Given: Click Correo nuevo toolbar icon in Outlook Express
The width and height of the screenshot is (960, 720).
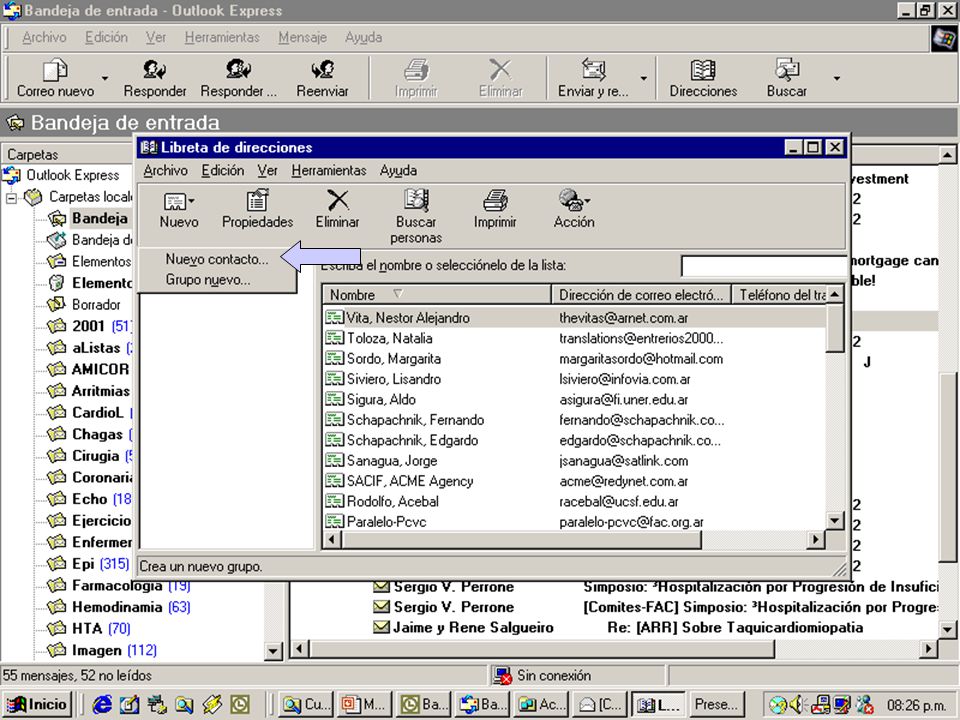Looking at the screenshot, I should tap(54, 71).
